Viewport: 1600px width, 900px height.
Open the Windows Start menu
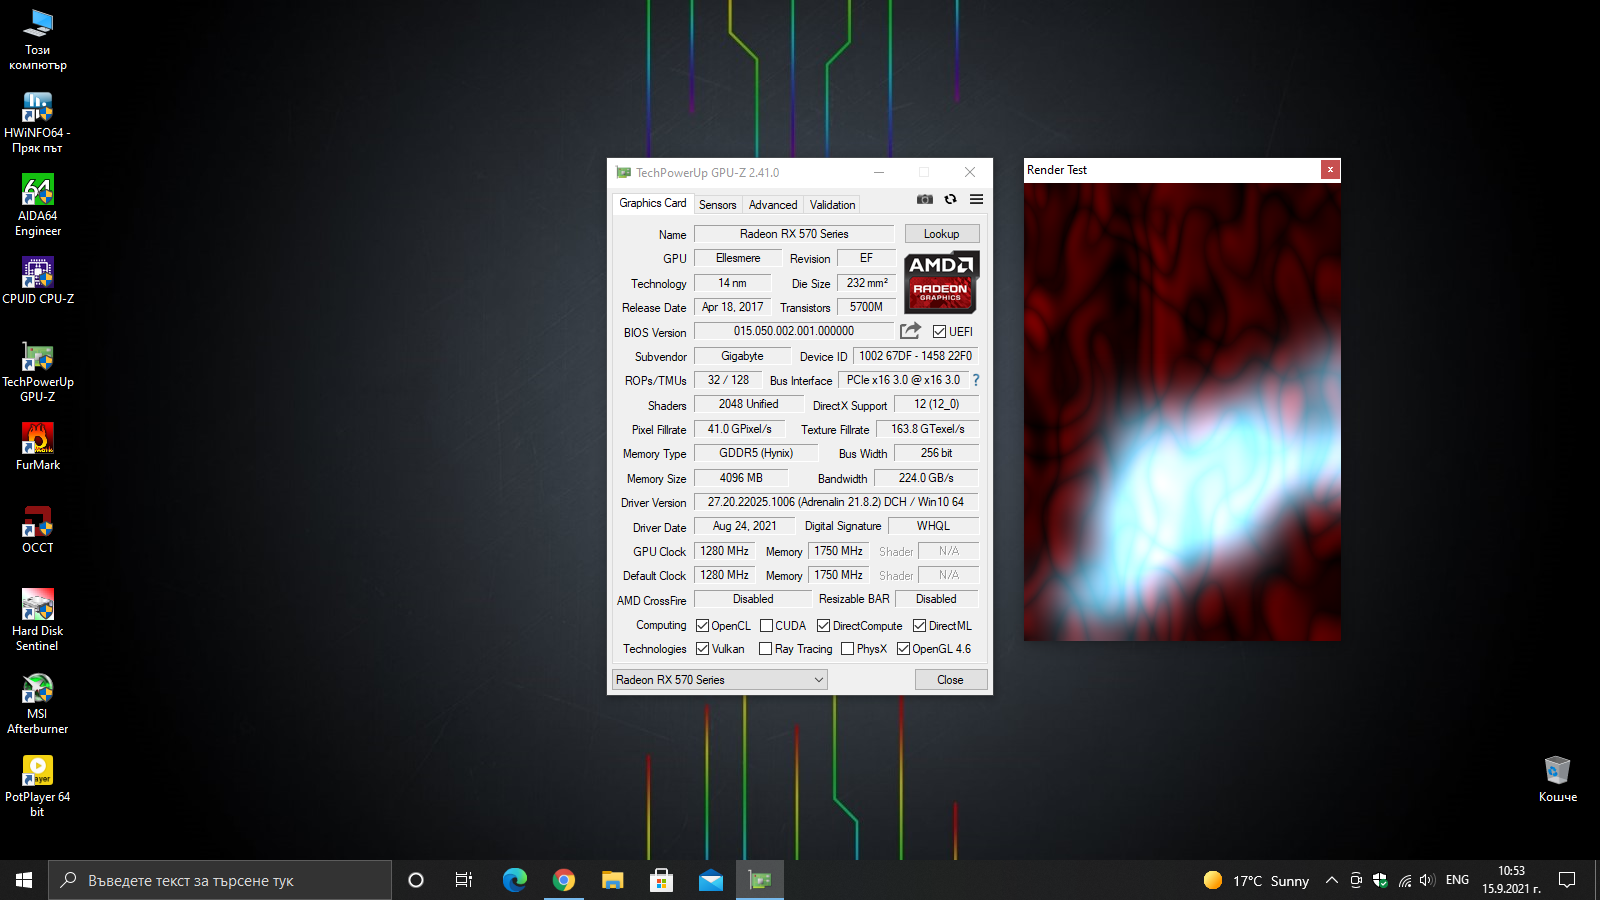click(x=24, y=880)
